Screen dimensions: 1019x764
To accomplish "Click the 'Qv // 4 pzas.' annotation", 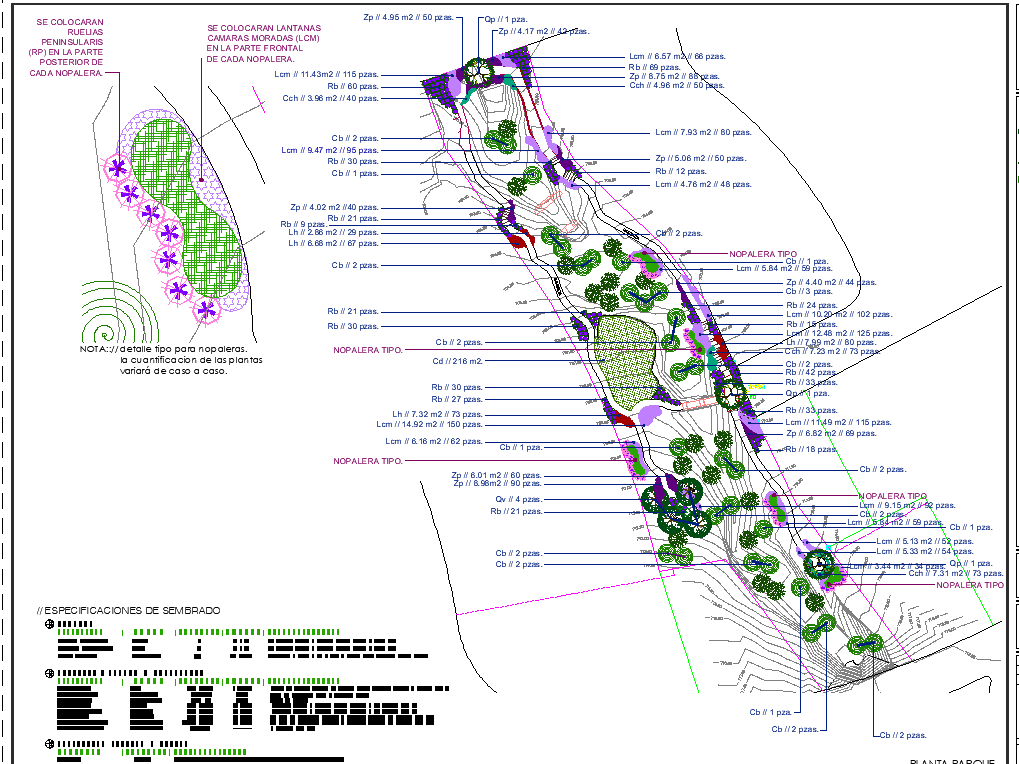I will [518, 498].
